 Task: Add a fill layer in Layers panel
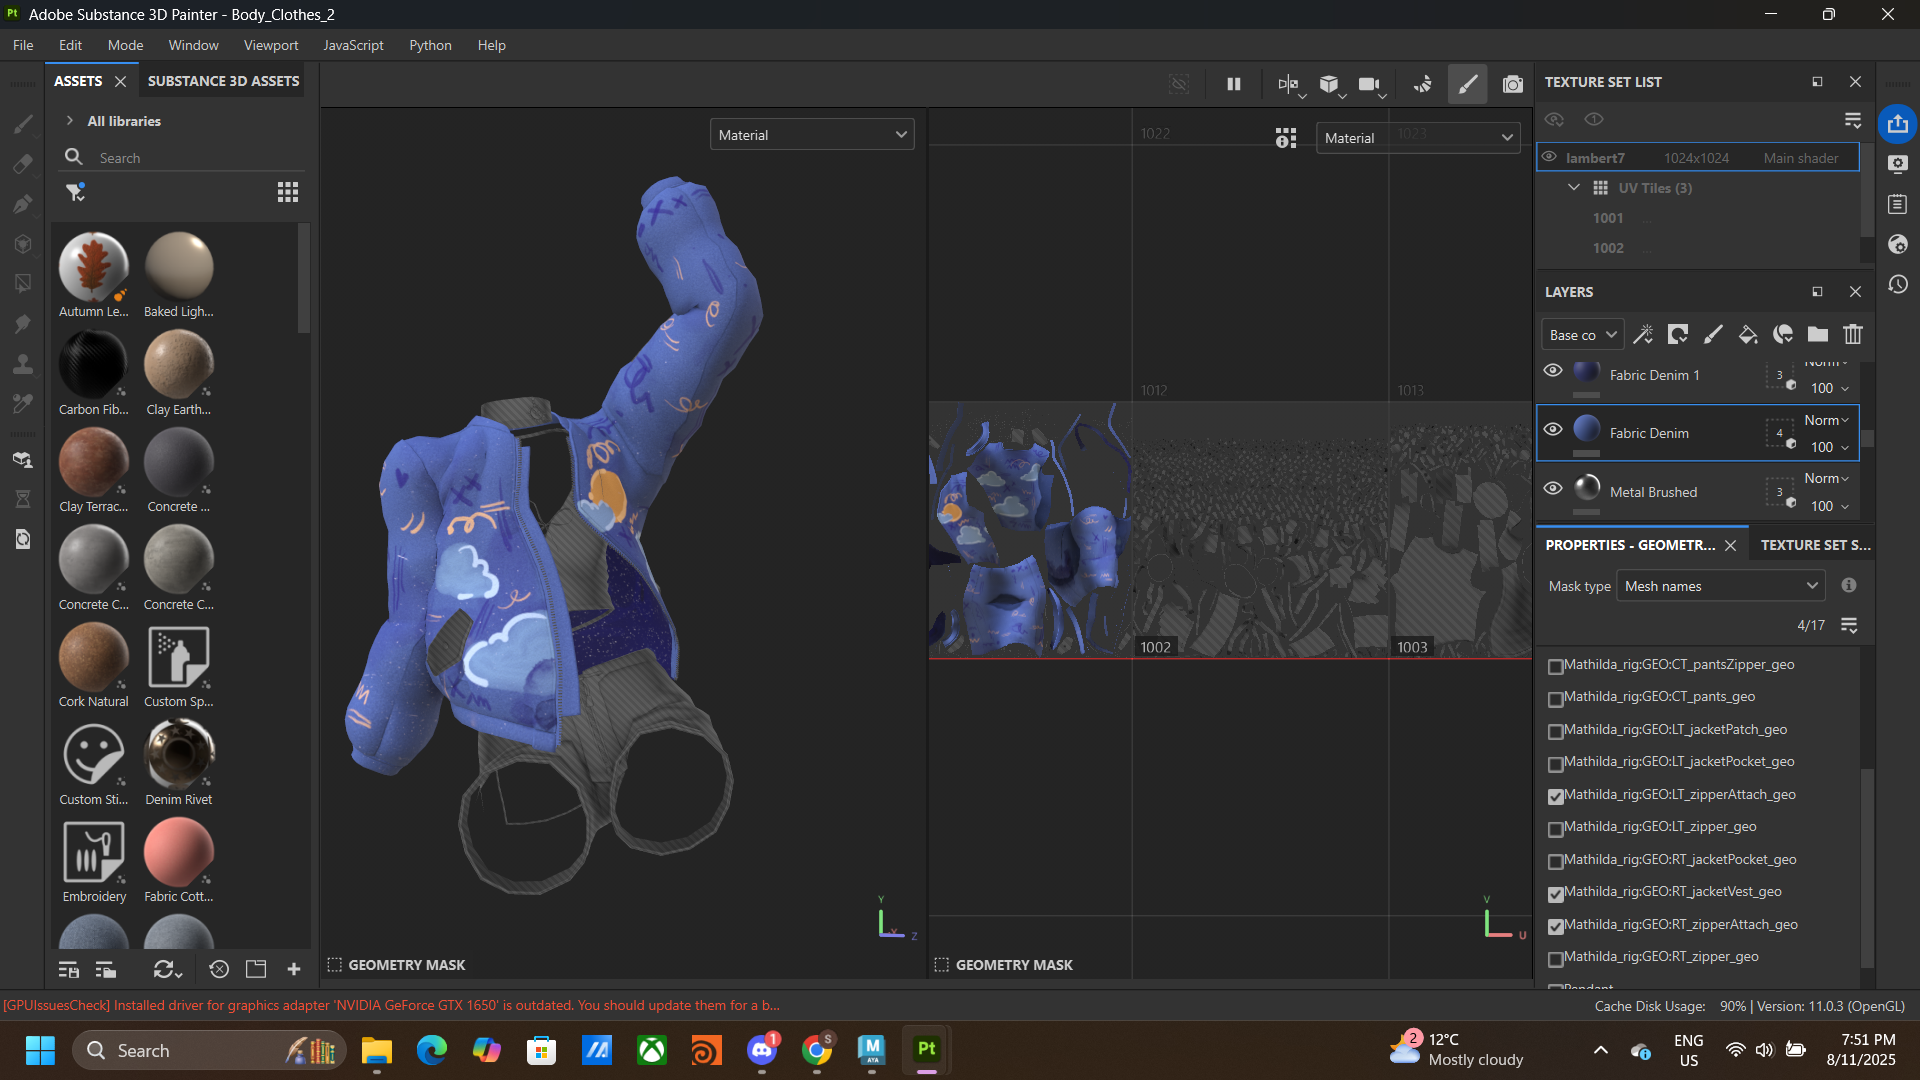[1747, 335]
